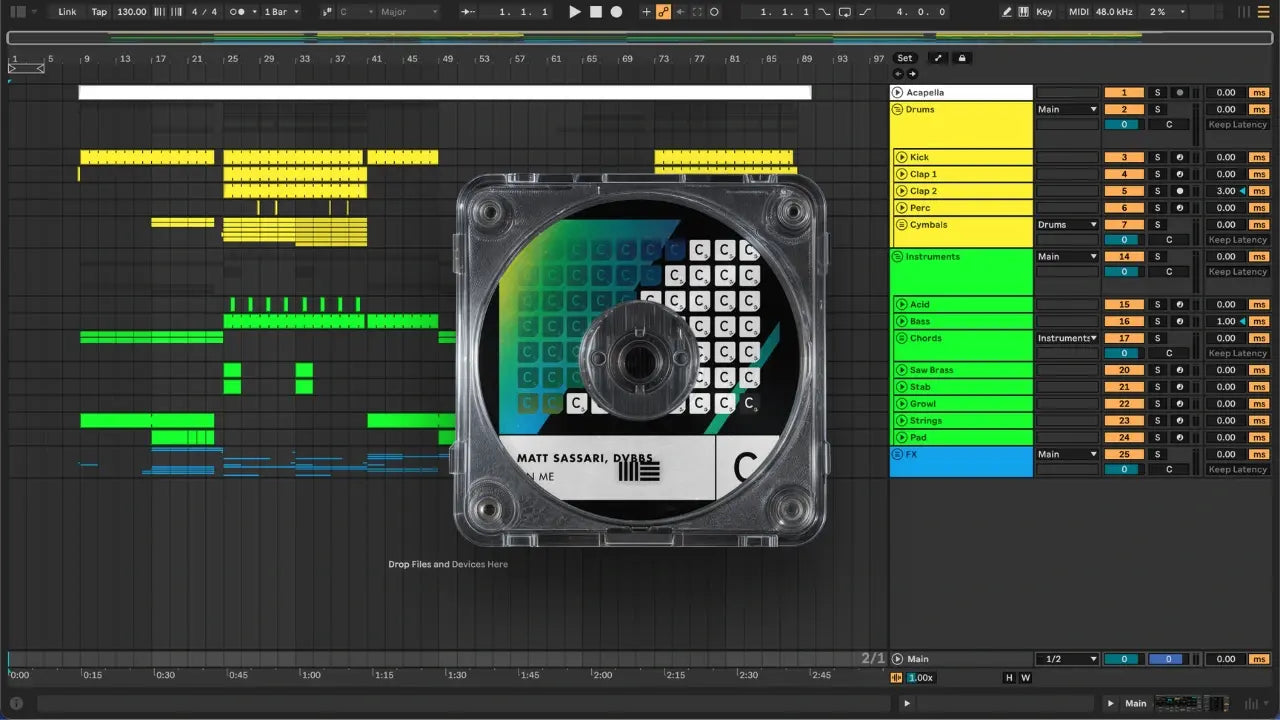The height and width of the screenshot is (720, 1280).
Task: Click the Acid track play icon
Action: (901, 304)
